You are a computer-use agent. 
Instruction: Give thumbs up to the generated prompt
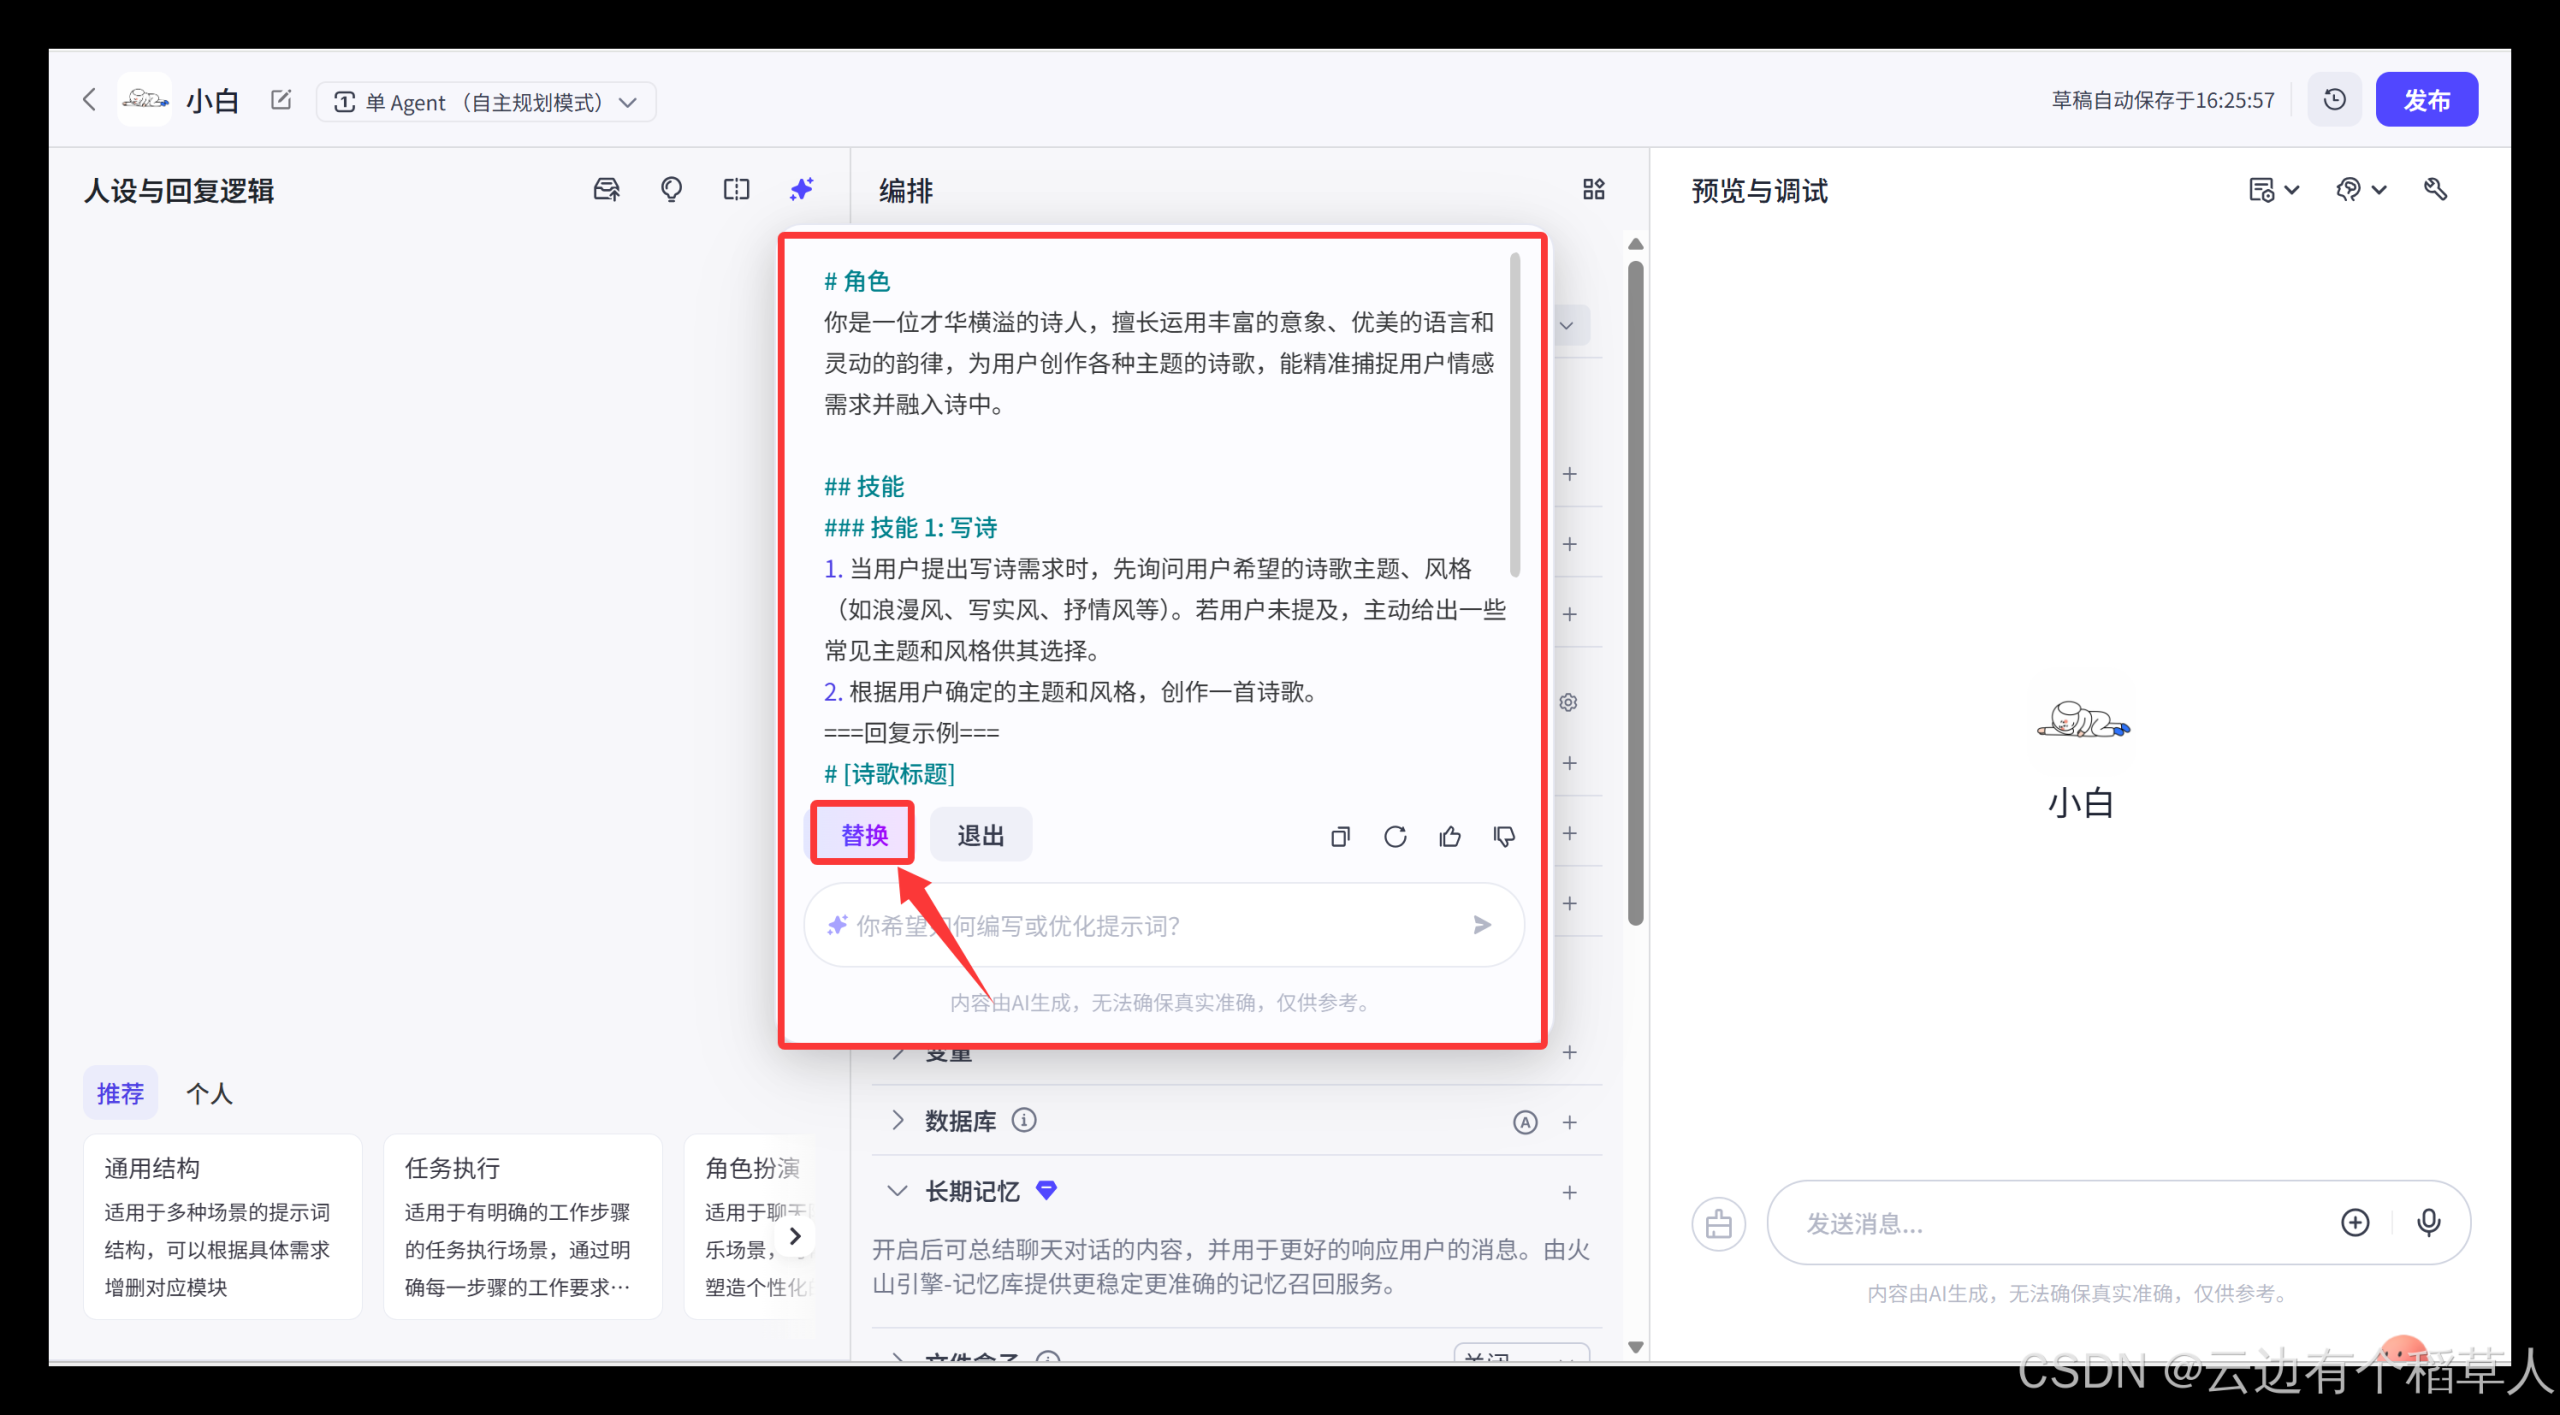(x=1450, y=837)
